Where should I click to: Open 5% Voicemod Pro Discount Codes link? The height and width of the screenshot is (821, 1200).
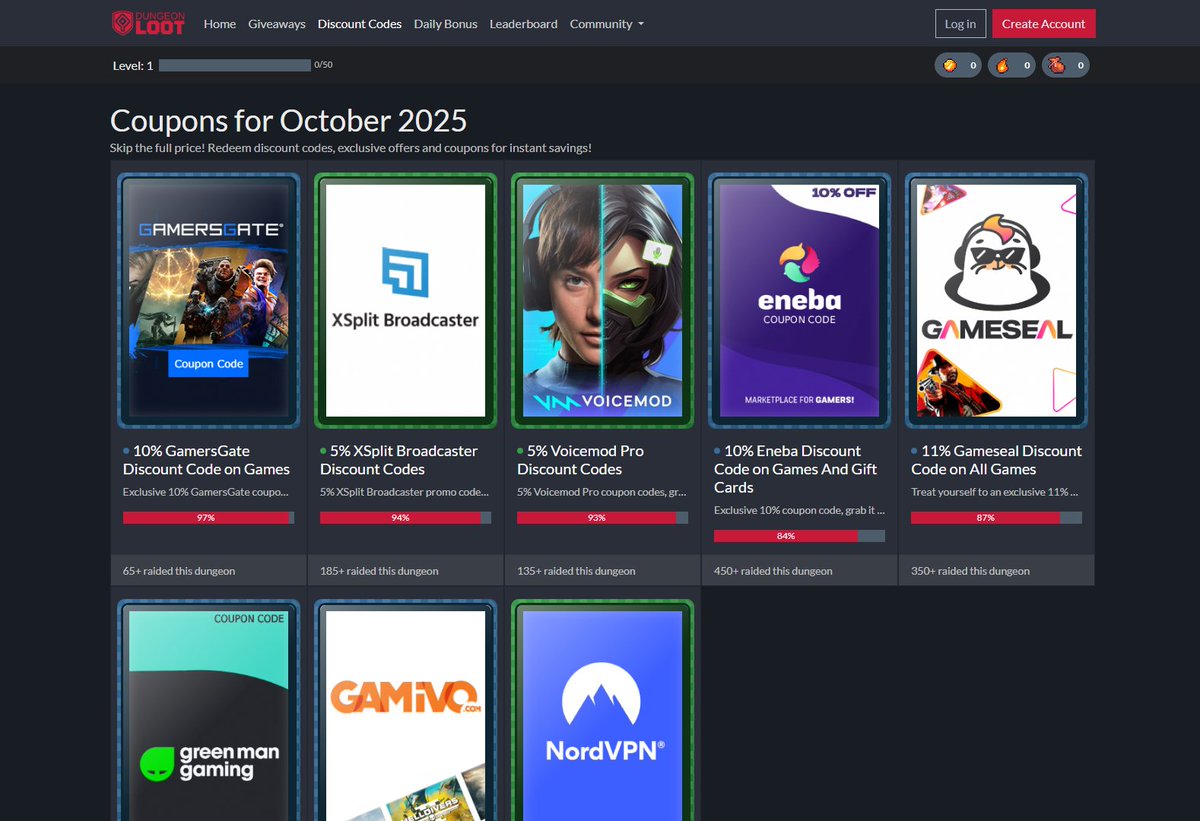coord(581,460)
